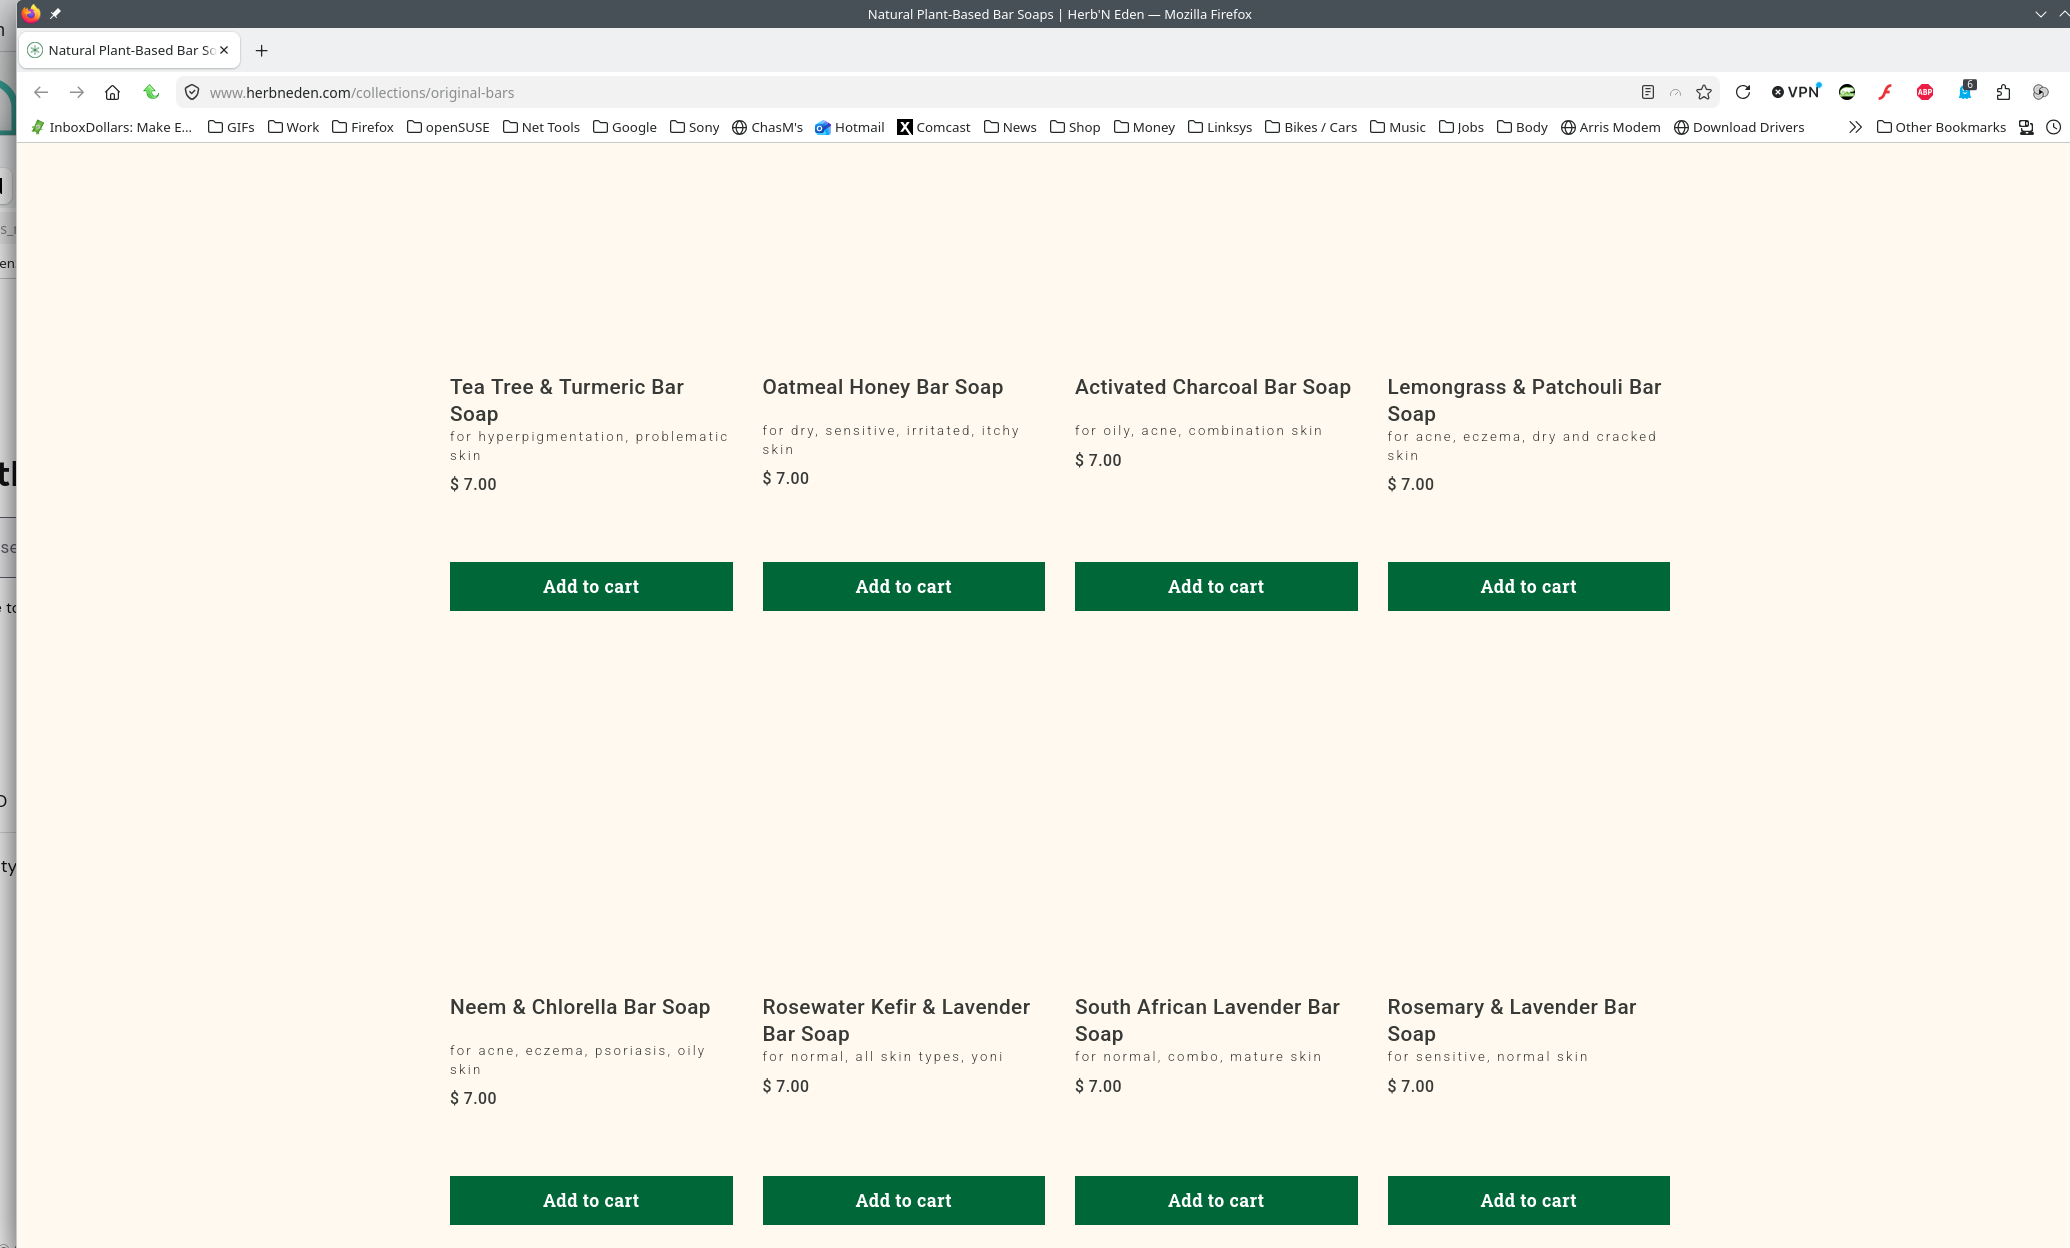Viewport: 2070px width, 1248px height.
Task: Open the Activated Charcoal Bar Soap product link
Action: [x=1212, y=387]
